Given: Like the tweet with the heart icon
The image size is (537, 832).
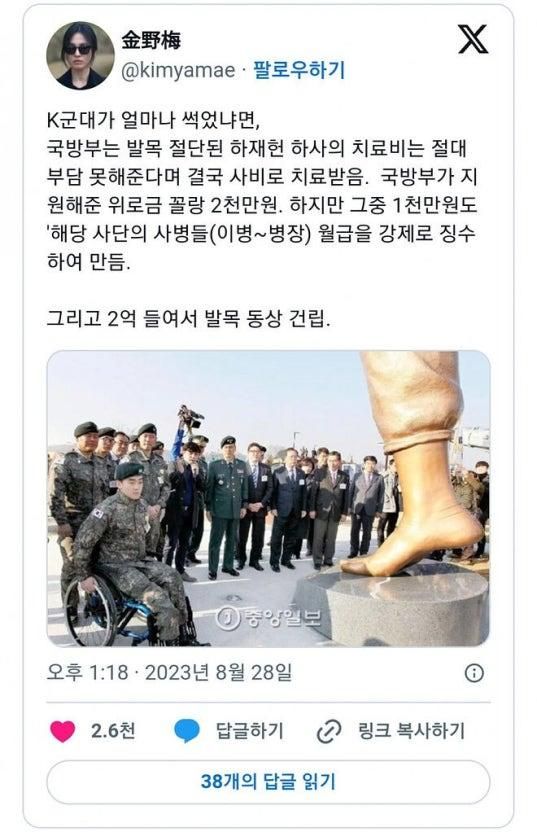Looking at the screenshot, I should point(63,731).
